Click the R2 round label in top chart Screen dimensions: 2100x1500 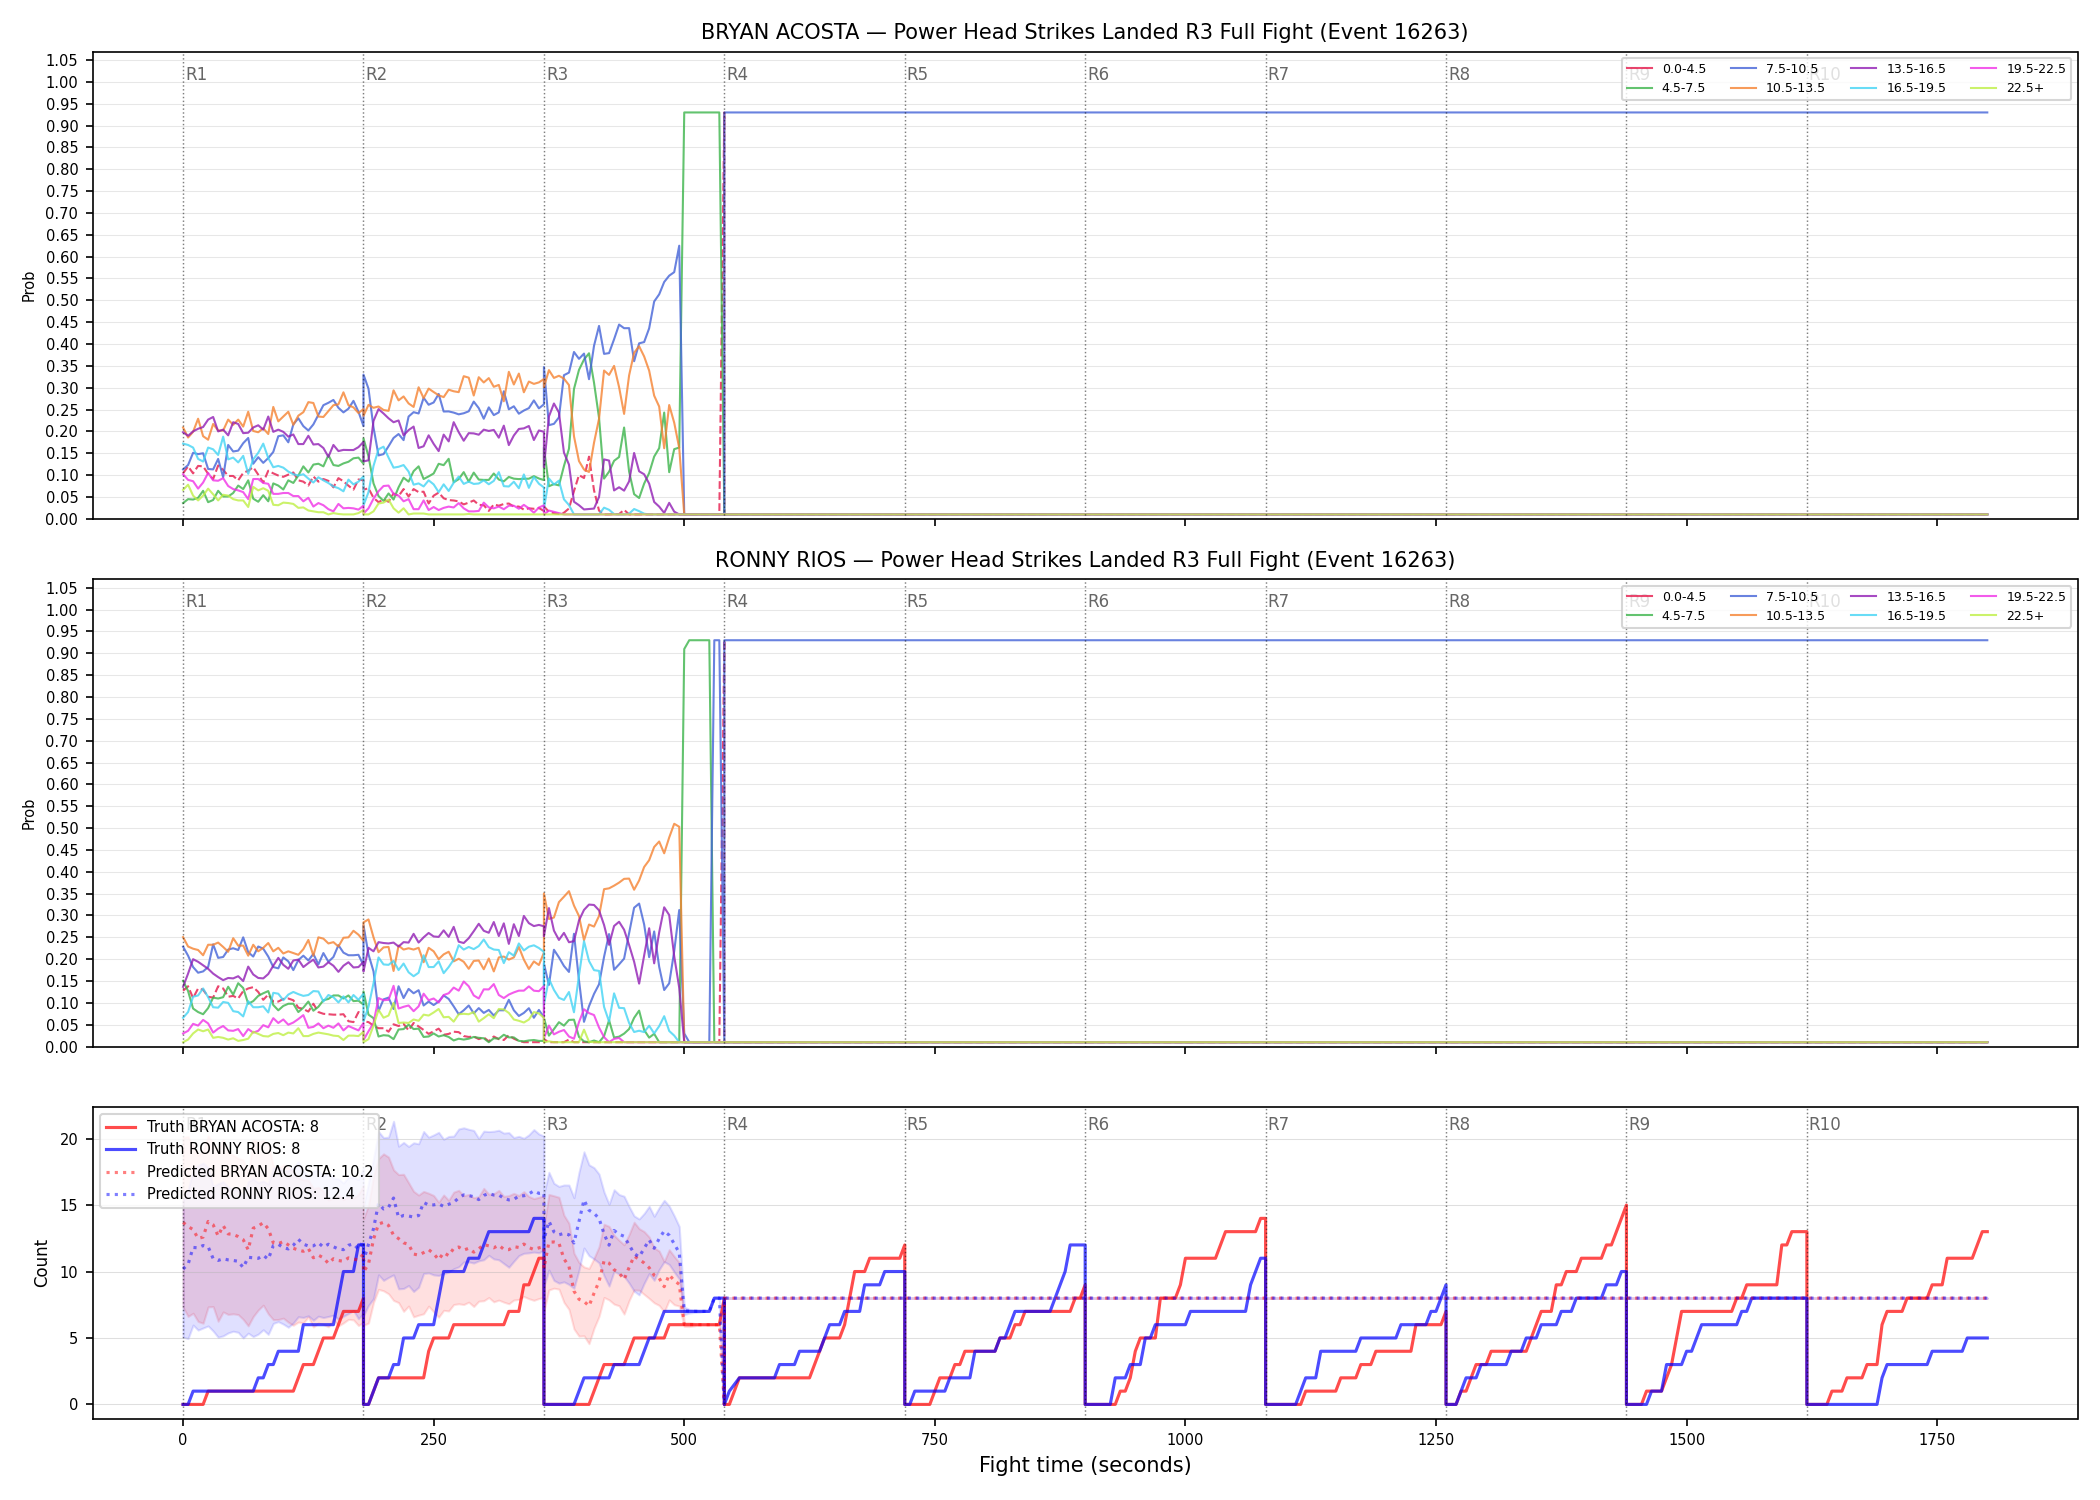(x=376, y=74)
